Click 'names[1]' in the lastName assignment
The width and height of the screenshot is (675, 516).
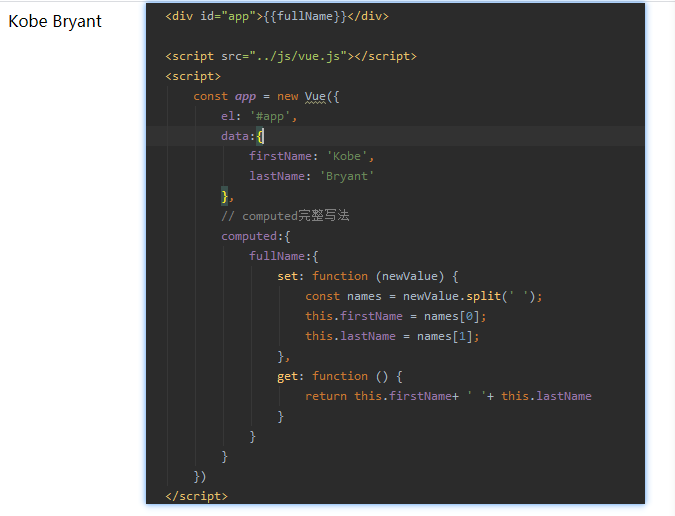[x=445, y=336]
